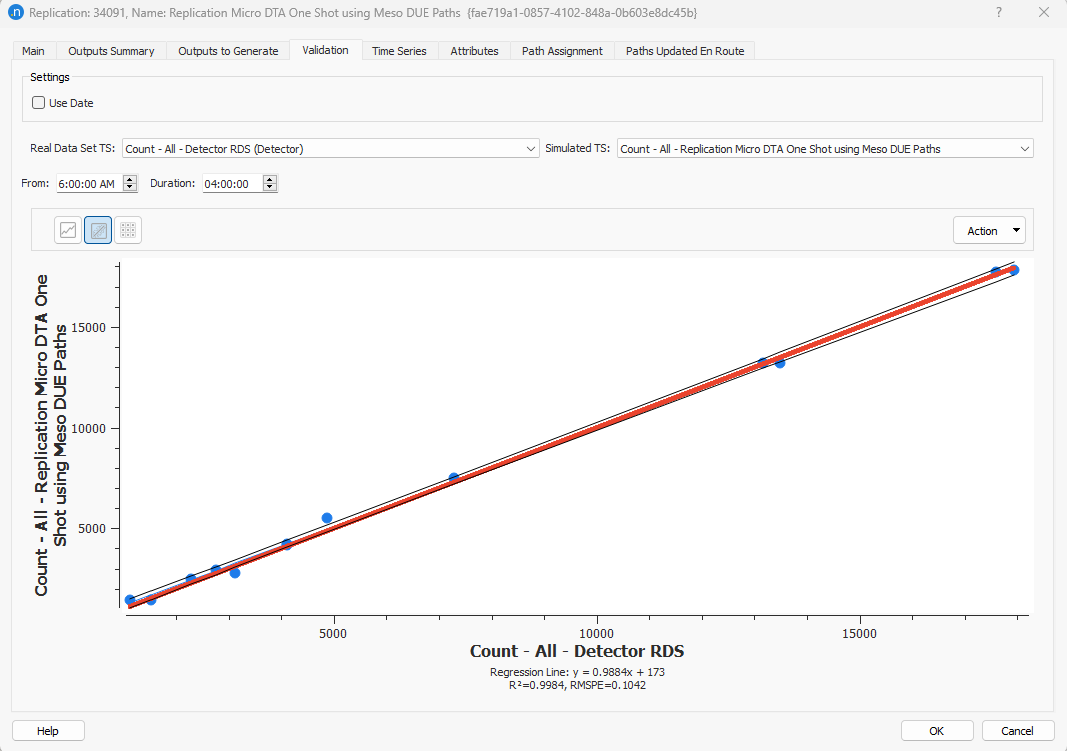Viewport: 1067px width, 751px height.
Task: Switch to the grid data view icon
Action: pos(128,229)
